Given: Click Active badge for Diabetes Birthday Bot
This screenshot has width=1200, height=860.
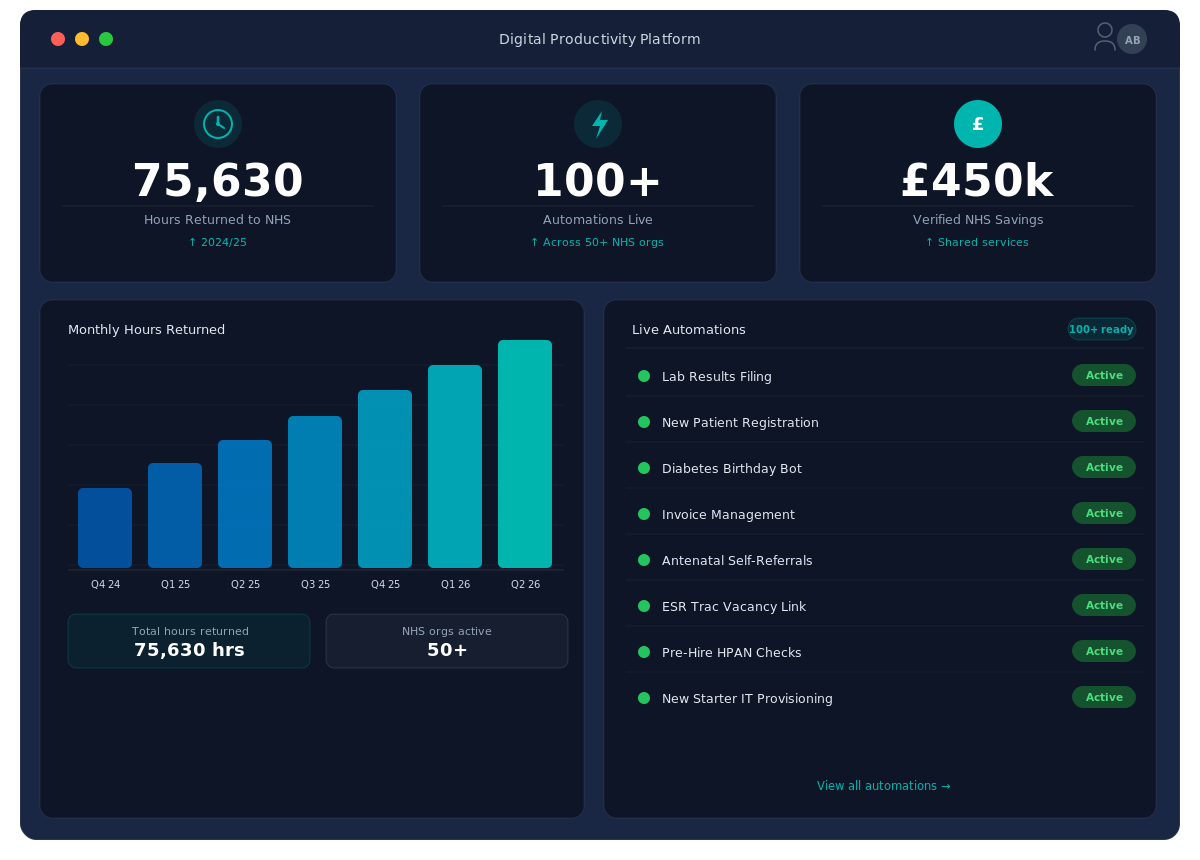Looking at the screenshot, I should (1104, 467).
